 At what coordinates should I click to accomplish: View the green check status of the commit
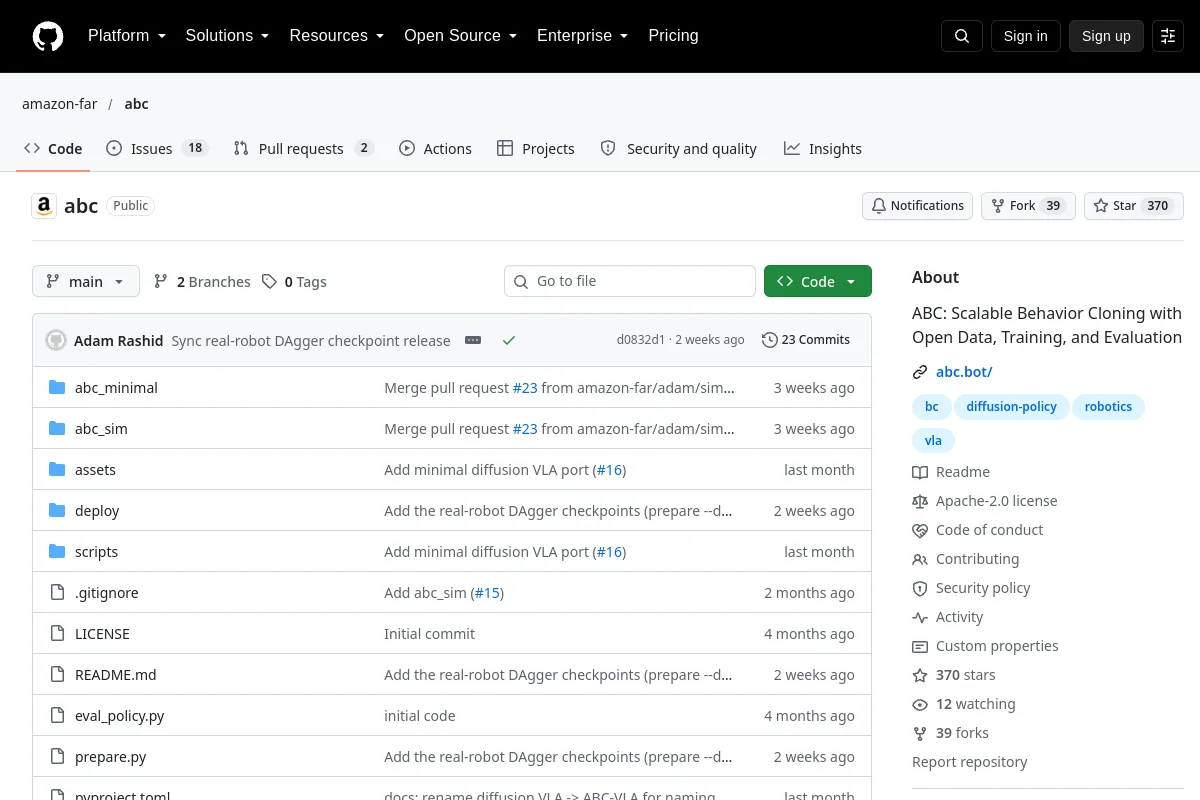point(509,340)
